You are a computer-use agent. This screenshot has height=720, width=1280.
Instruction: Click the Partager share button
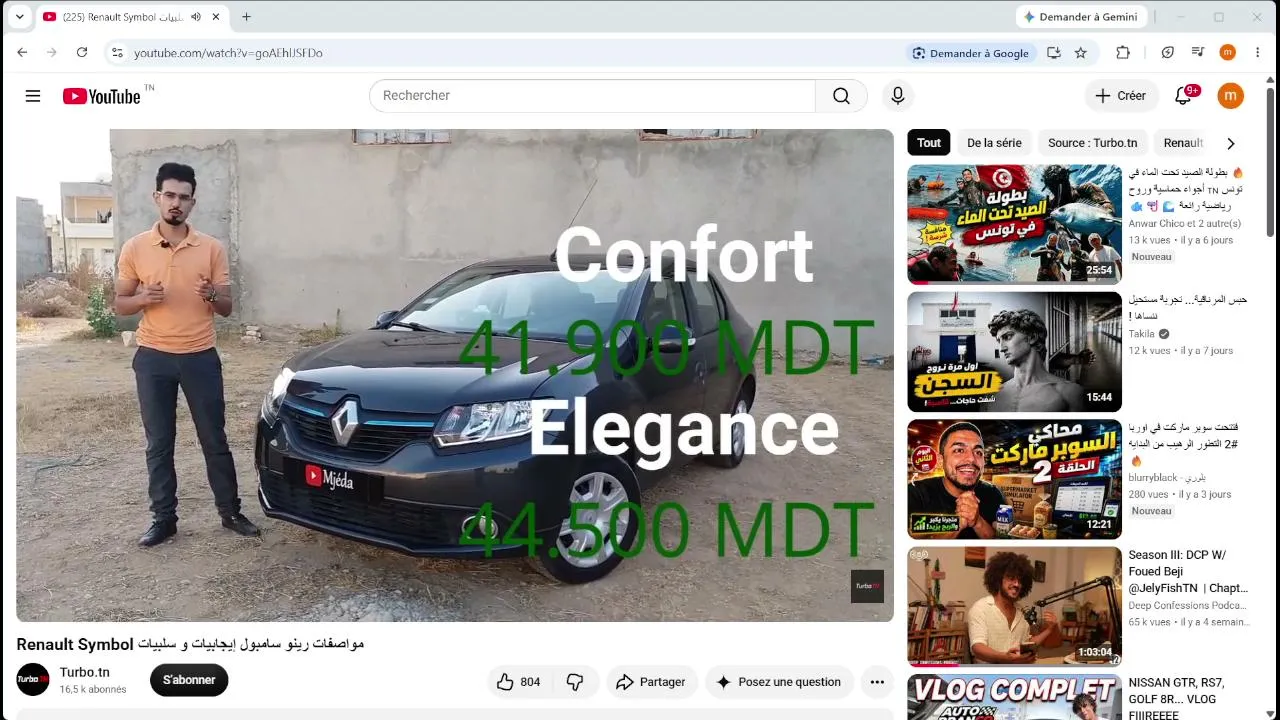pos(651,682)
